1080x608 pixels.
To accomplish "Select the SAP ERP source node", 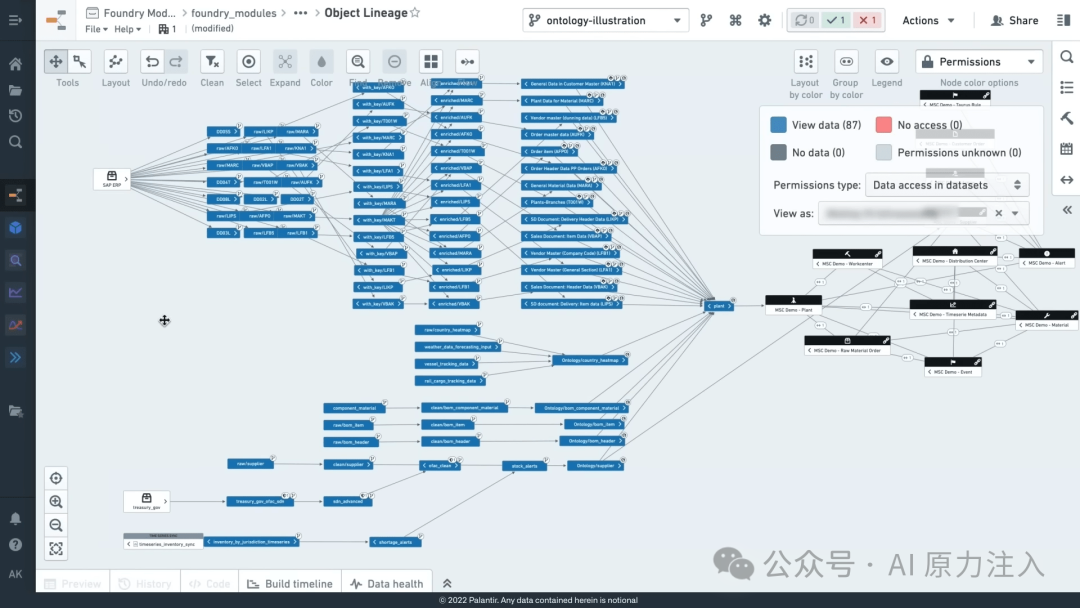I will pyautogui.click(x=112, y=179).
